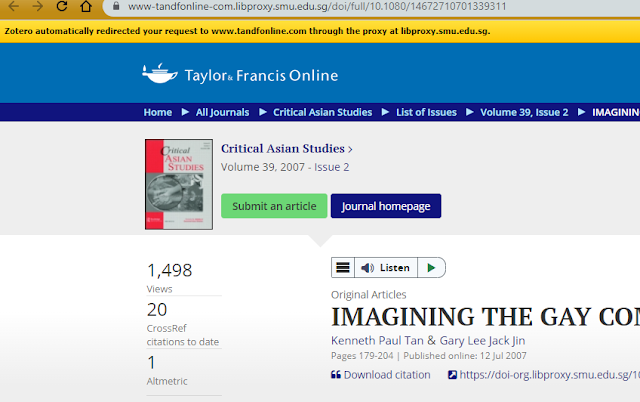Click the Journal homepage button
The height and width of the screenshot is (402, 640).
pos(386,206)
